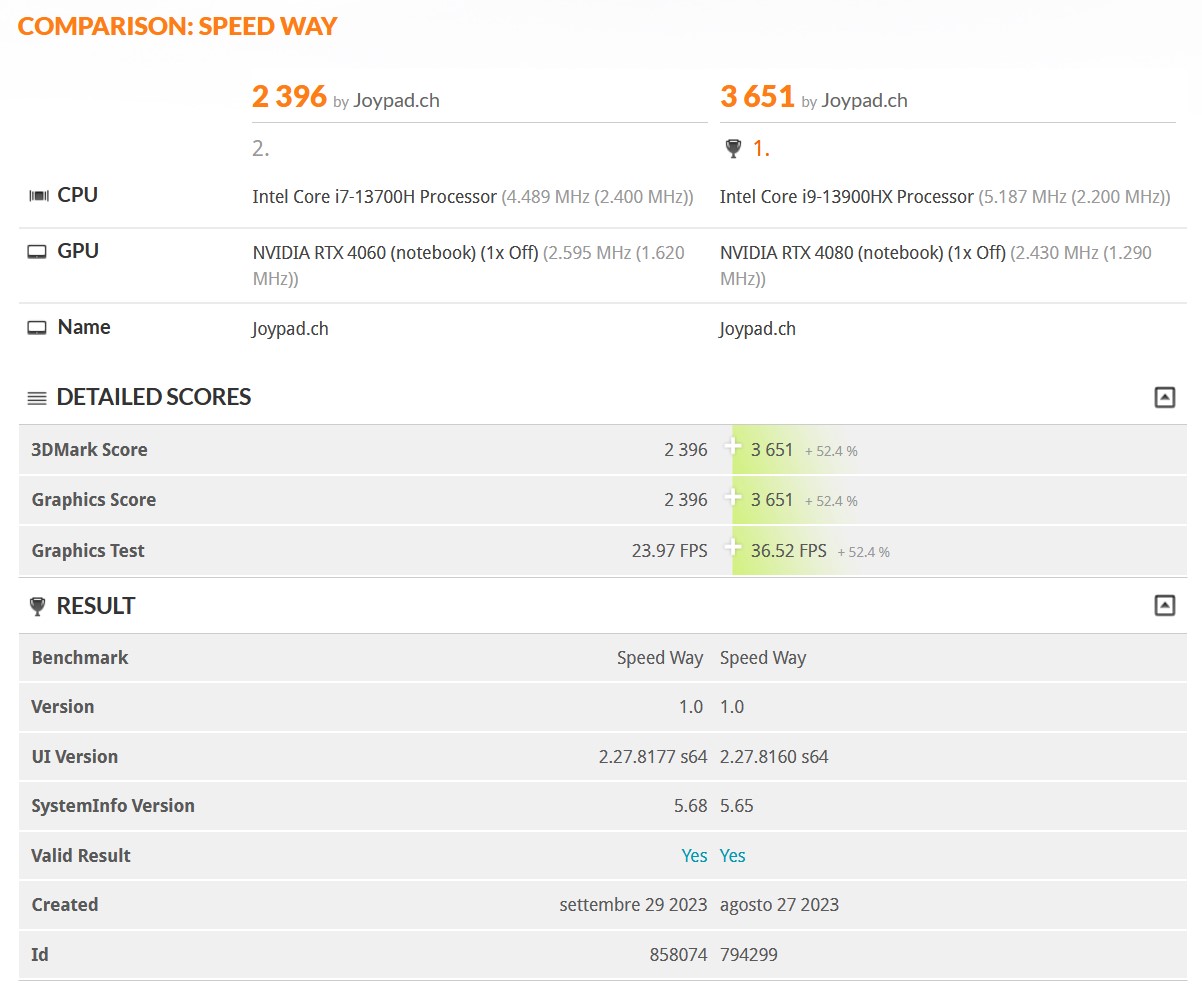Click the list icon beside Detailed Scores
Image resolution: width=1202 pixels, height=986 pixels.
tap(37, 398)
